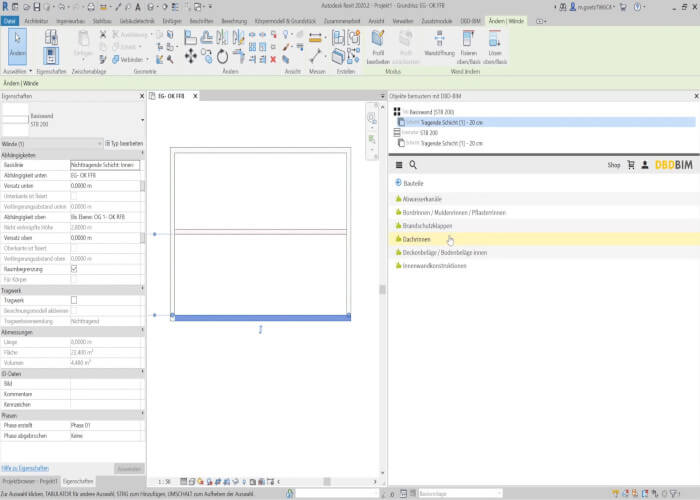Open the Eigenschaften properties ribbon button
Viewport: 700px width, 500px height.
point(51,56)
